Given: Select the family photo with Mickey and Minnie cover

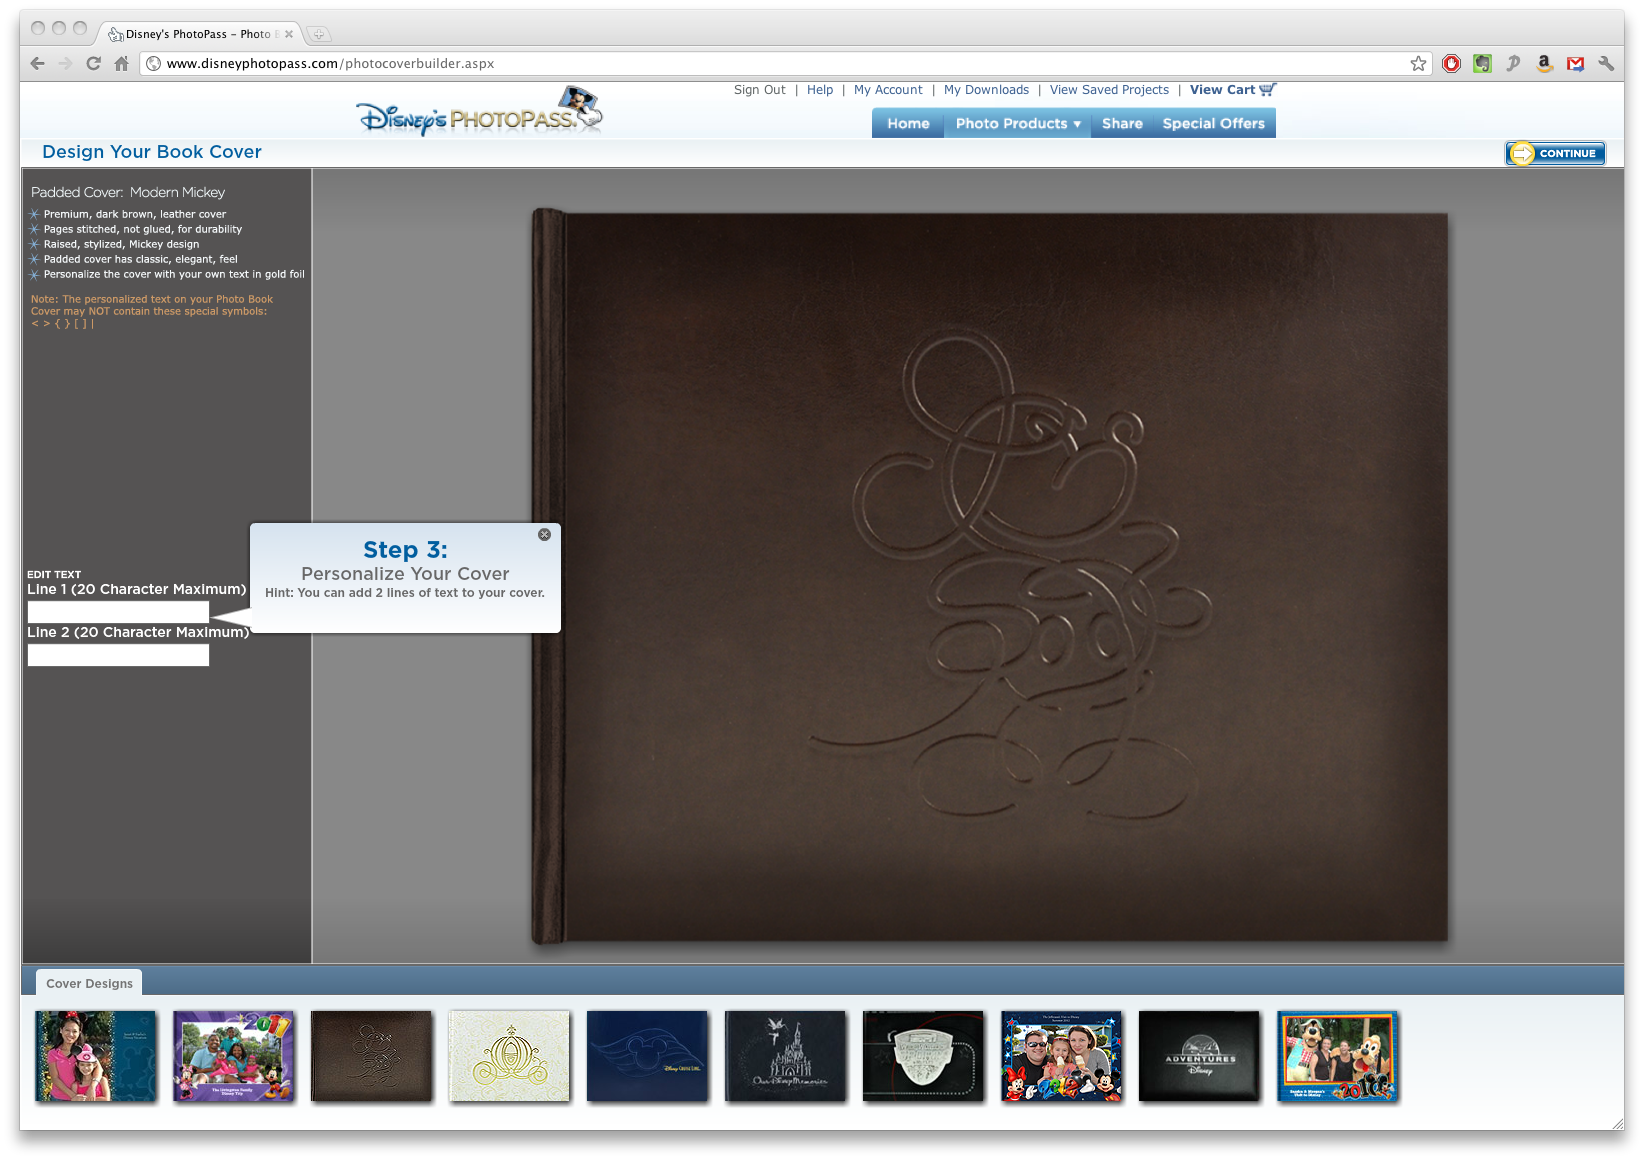Looking at the screenshot, I should (x=1061, y=1056).
